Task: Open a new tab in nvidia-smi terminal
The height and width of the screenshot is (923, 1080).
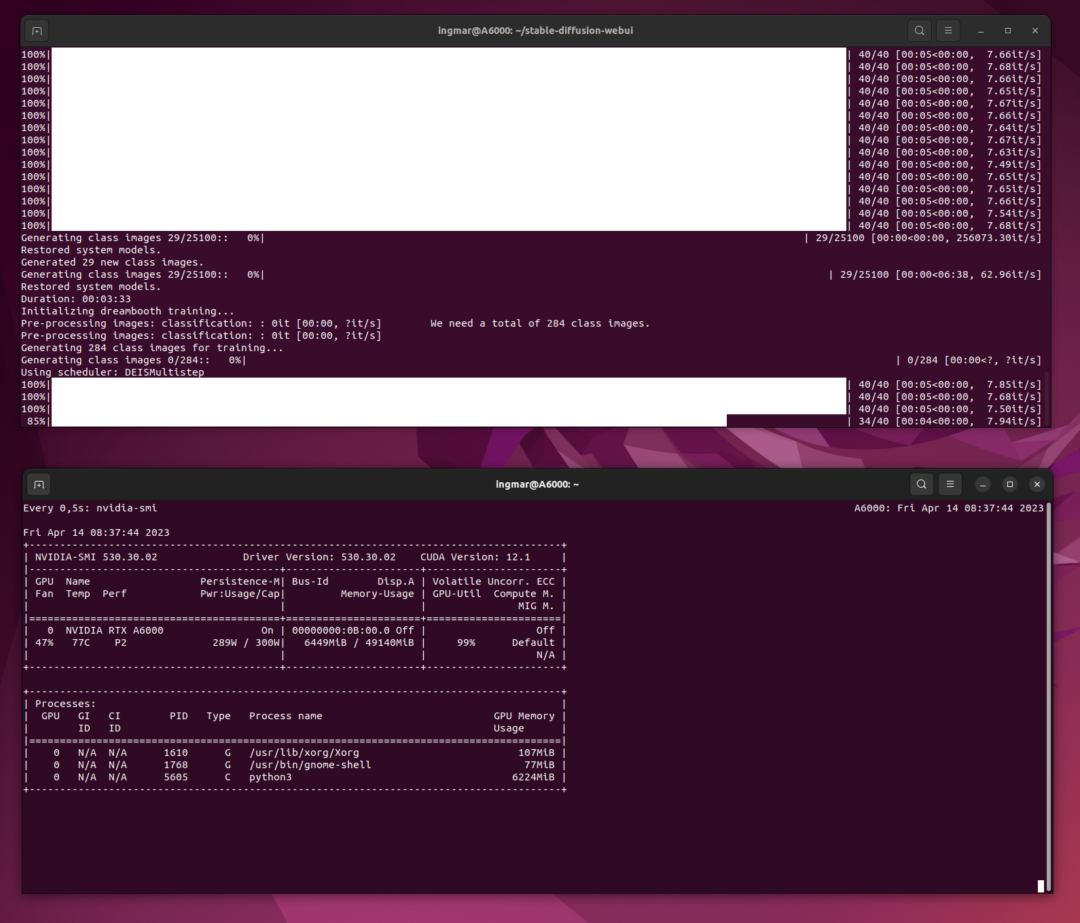Action: click(x=38, y=484)
